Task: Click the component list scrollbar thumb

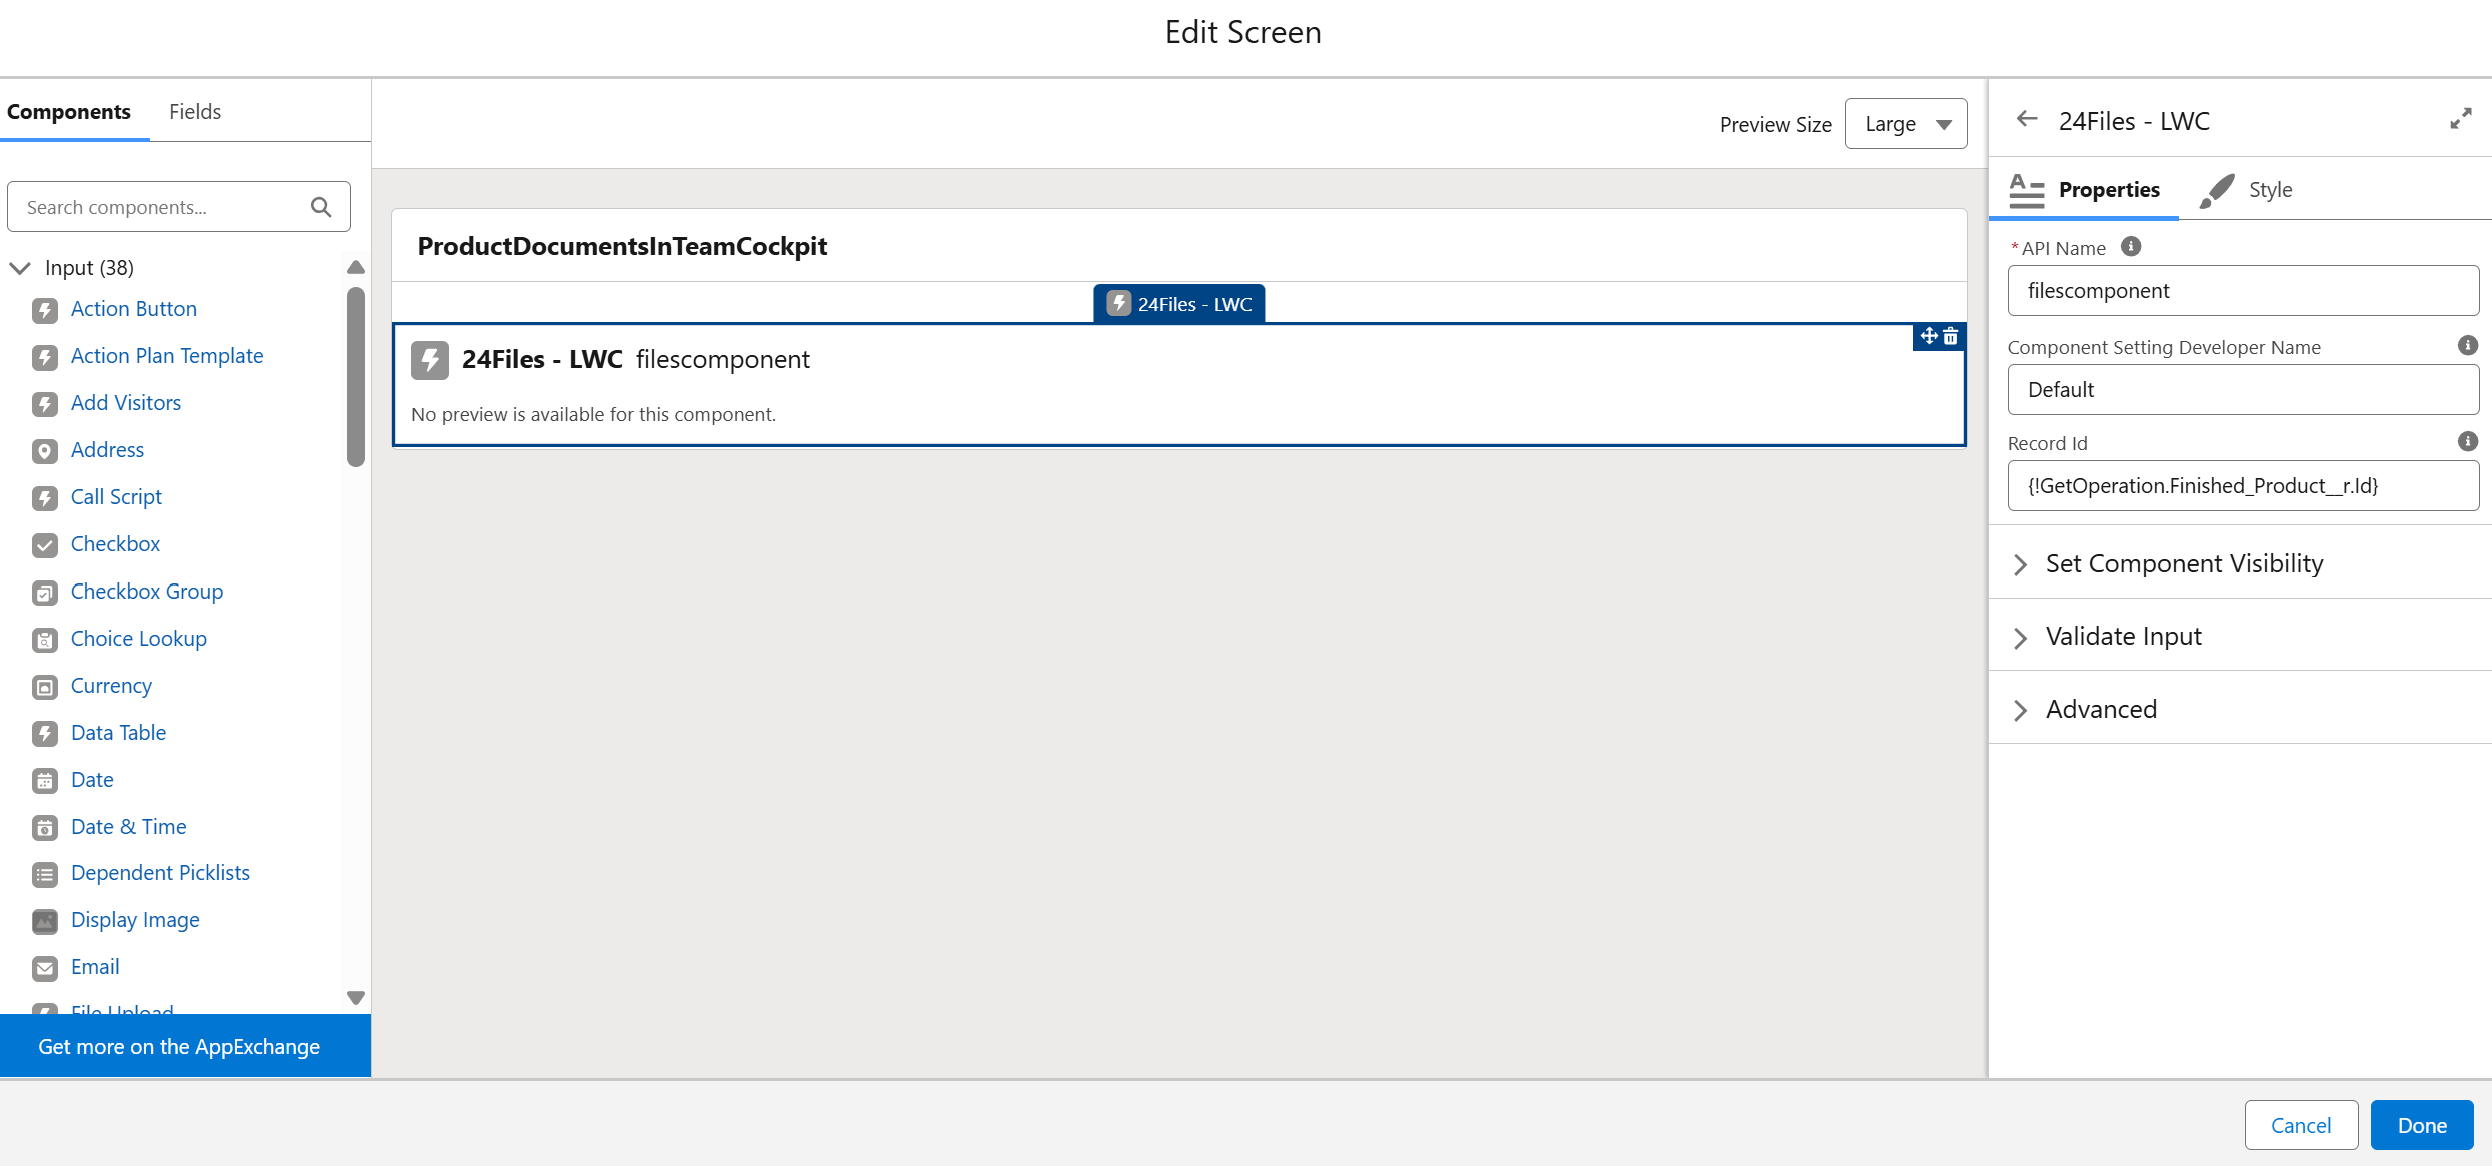Action: [356, 377]
